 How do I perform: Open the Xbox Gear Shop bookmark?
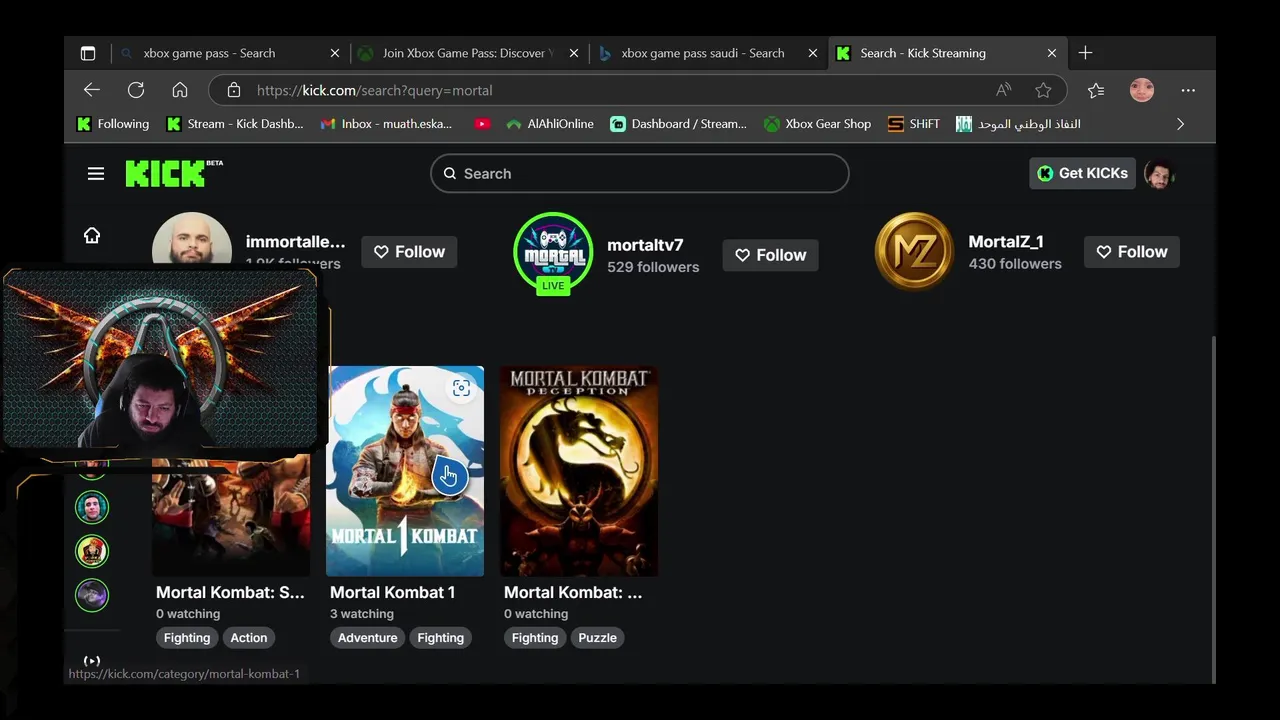818,124
